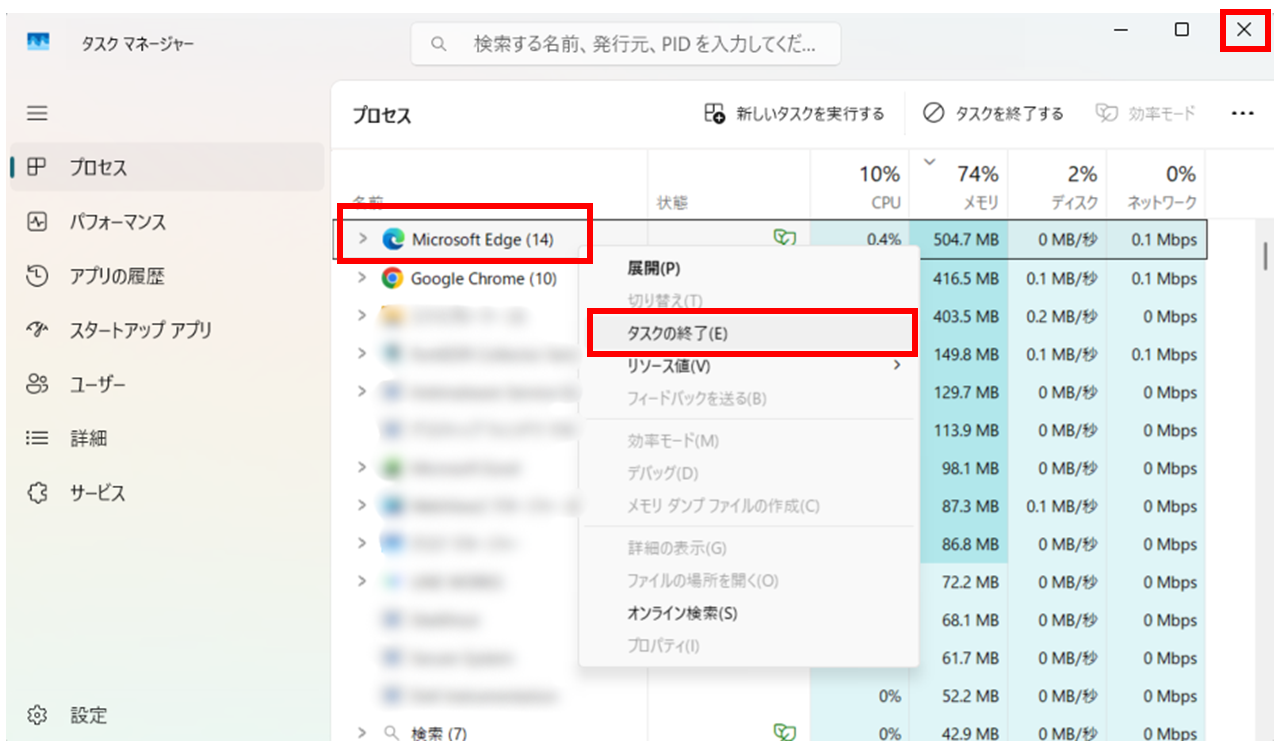Image resolution: width=1280 pixels, height=746 pixels.
Task: Click the process search input field
Action: tap(625, 44)
